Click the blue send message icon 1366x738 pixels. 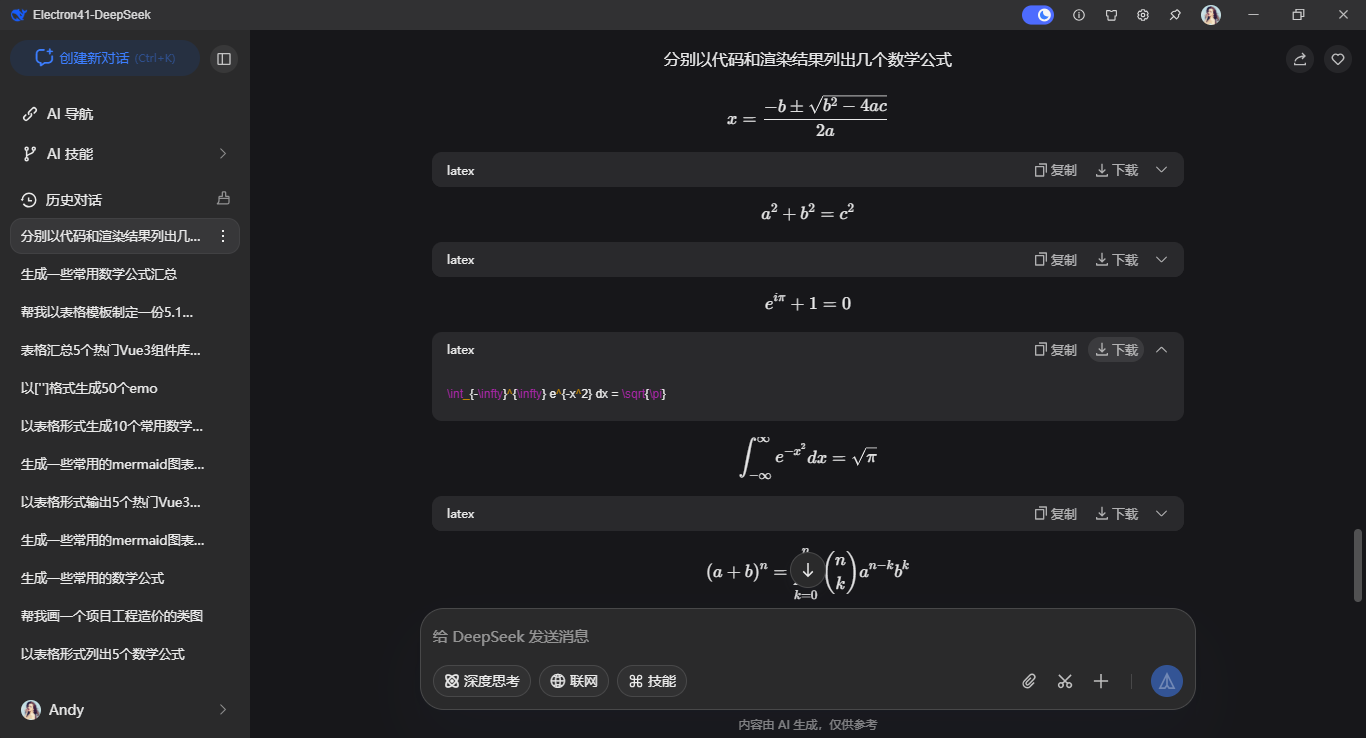[x=1165, y=681]
